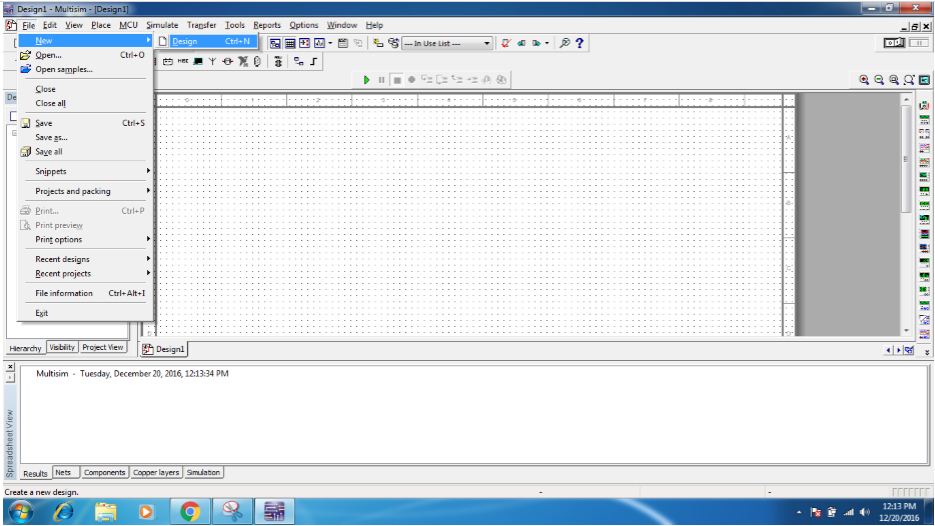Open the Postprocessor calendar-like icon
Image resolution: width=935 pixels, height=526 pixels.
pos(342,43)
